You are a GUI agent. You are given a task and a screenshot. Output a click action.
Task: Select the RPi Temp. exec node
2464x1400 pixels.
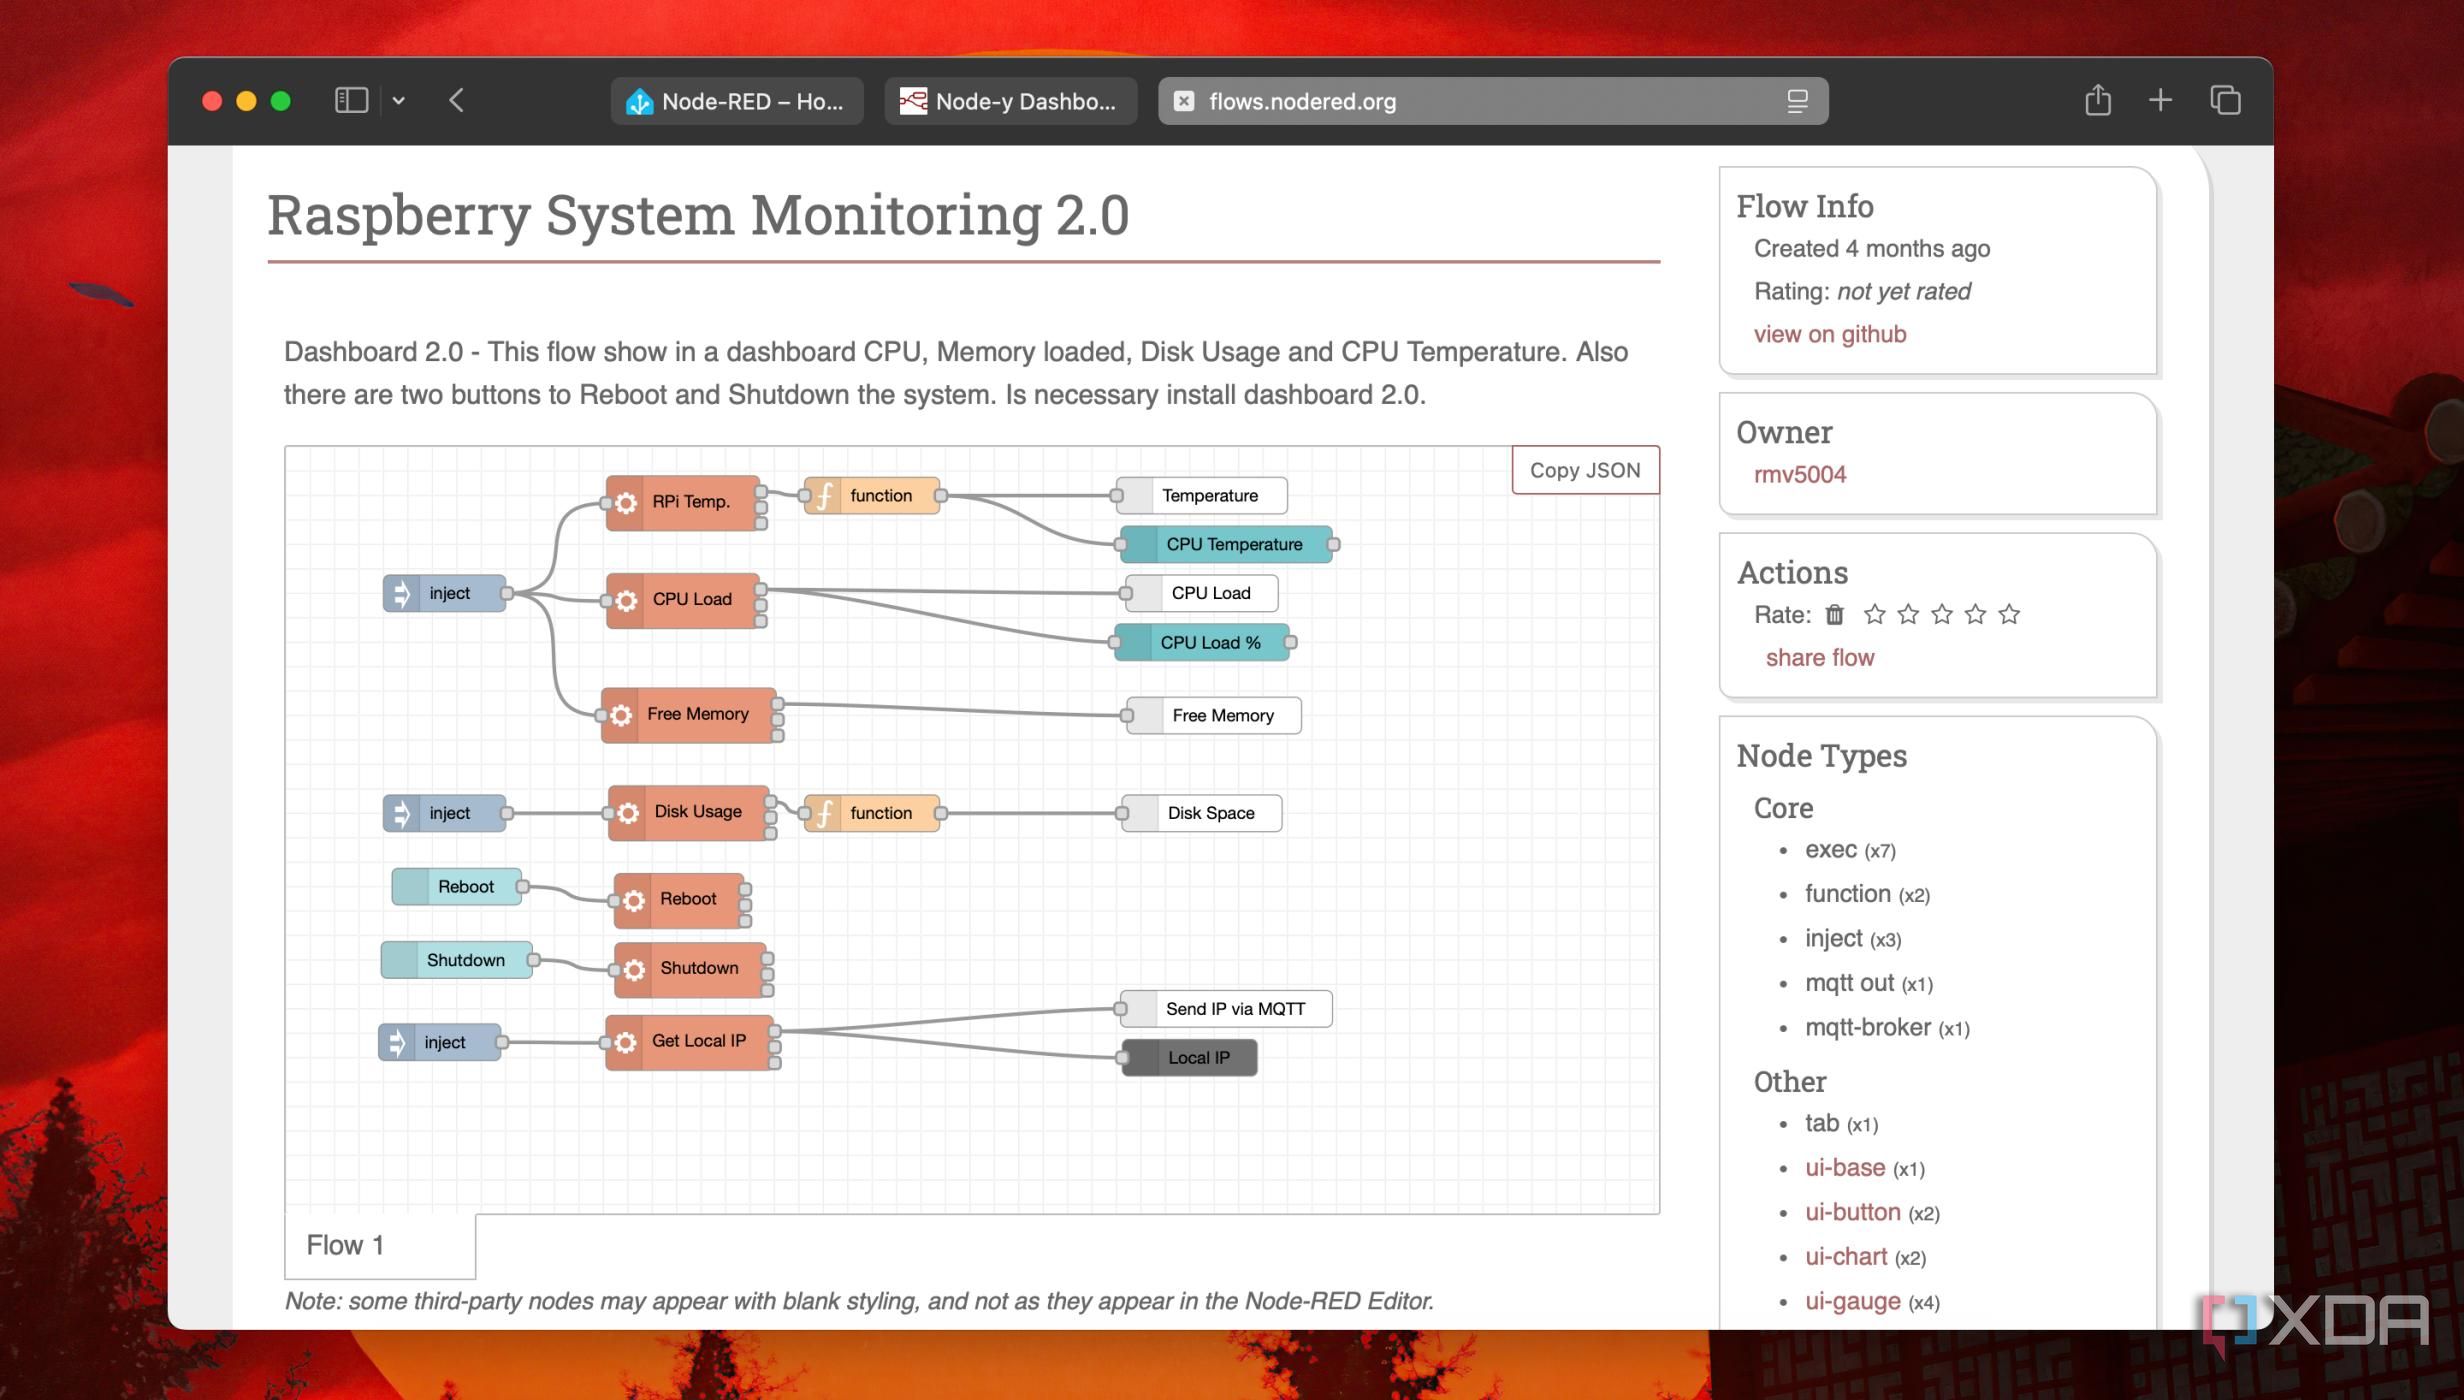[684, 503]
